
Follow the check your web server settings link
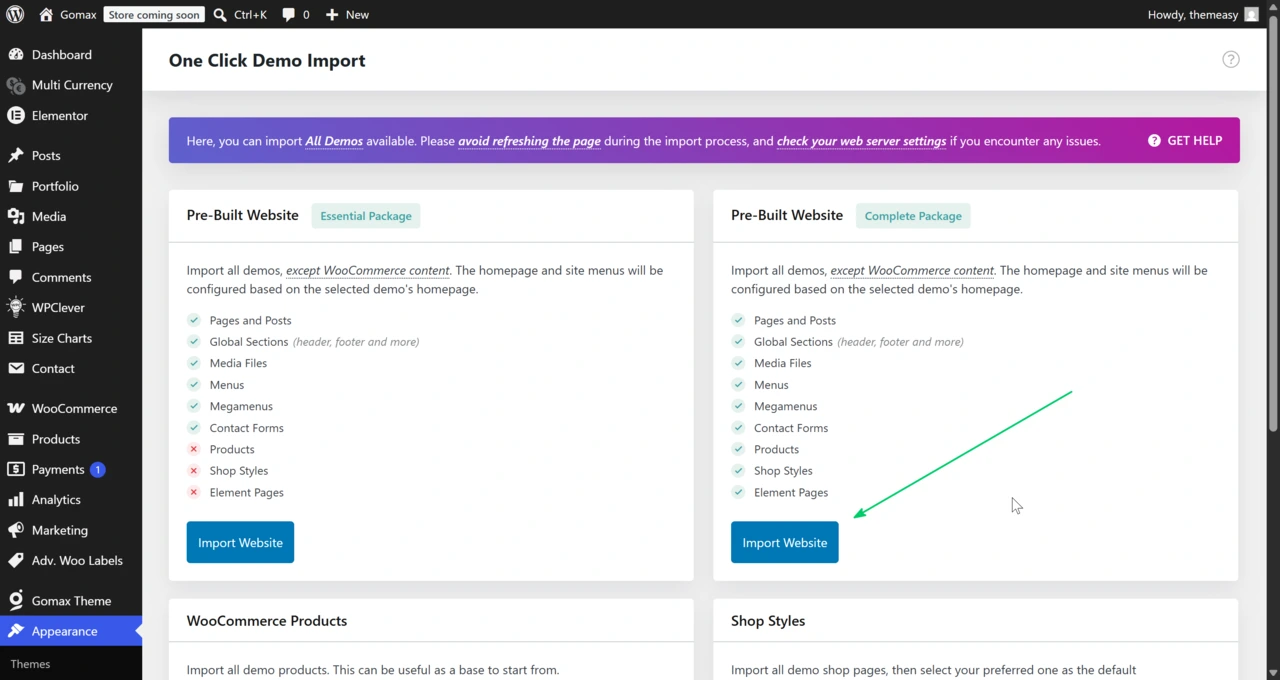(861, 141)
